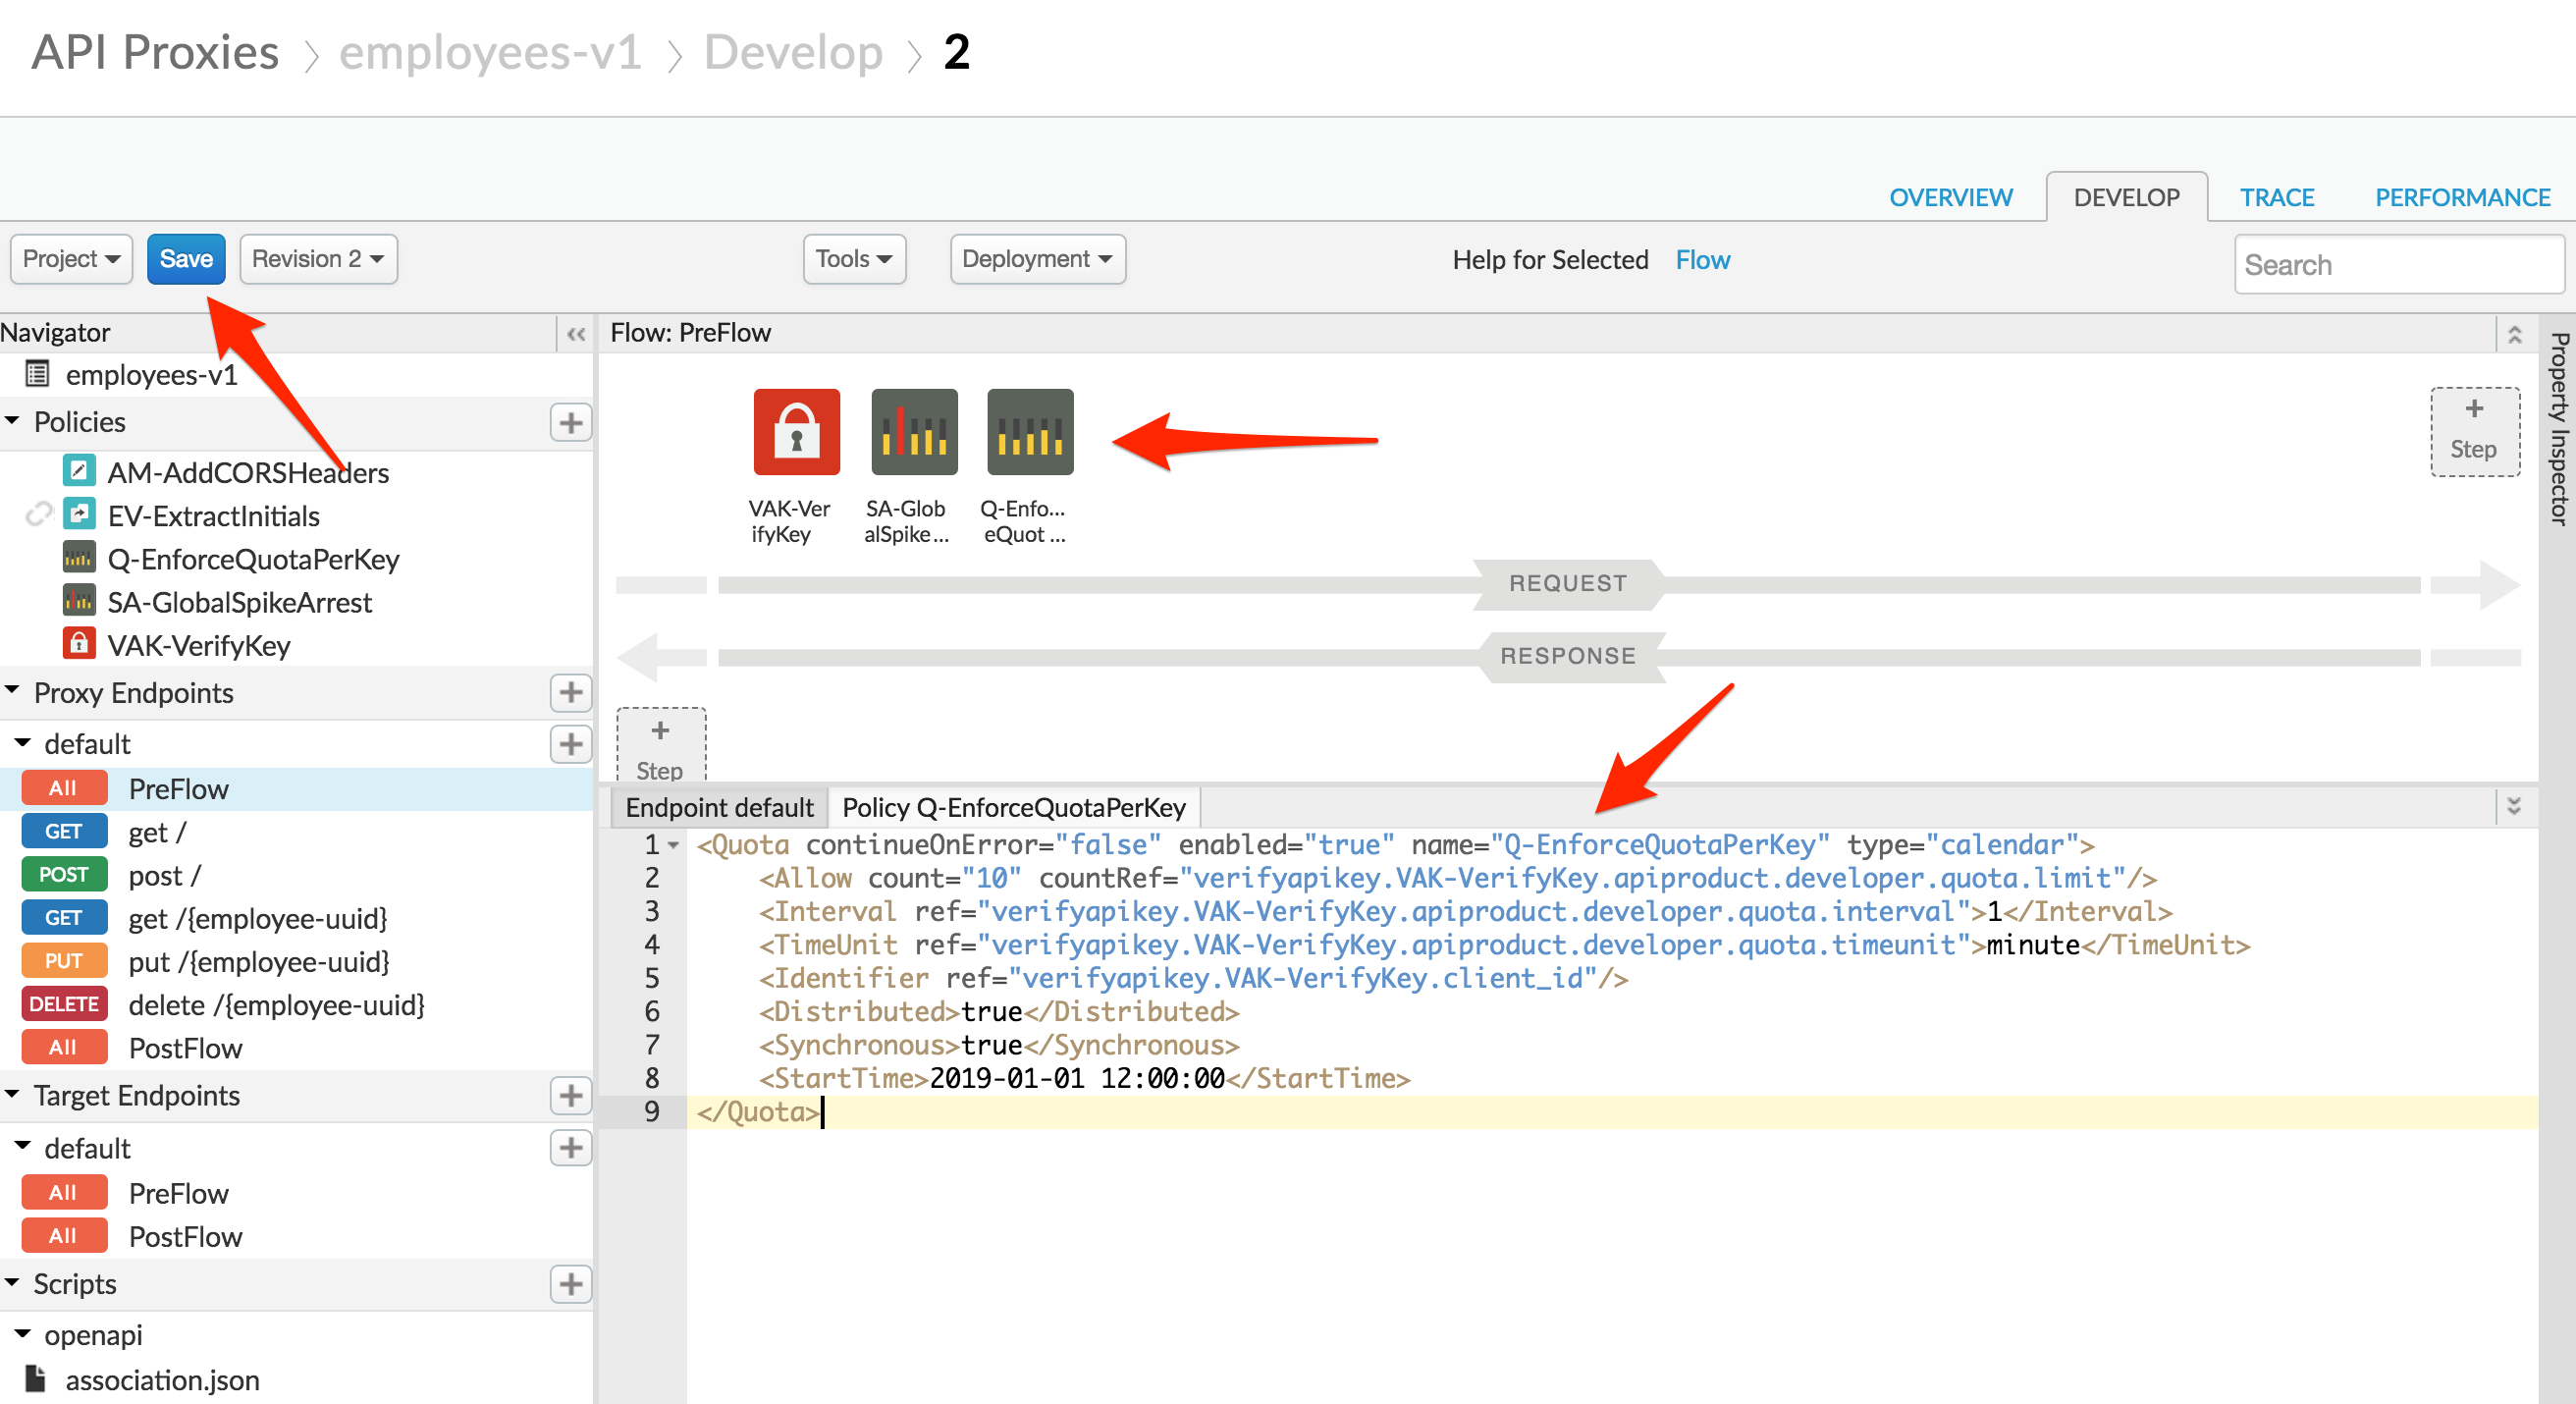Add a proxy endpoint with the plus icon
The width and height of the screenshot is (2576, 1404).
point(571,693)
